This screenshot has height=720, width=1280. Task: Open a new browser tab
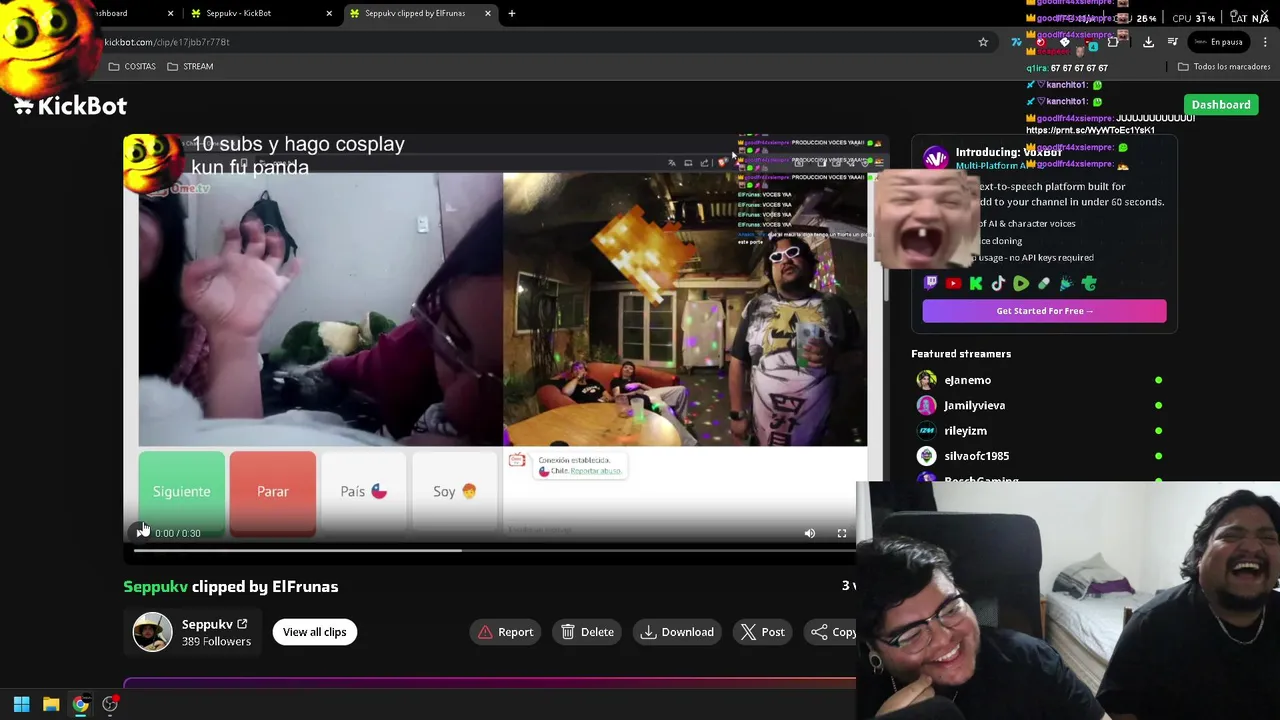tap(512, 13)
